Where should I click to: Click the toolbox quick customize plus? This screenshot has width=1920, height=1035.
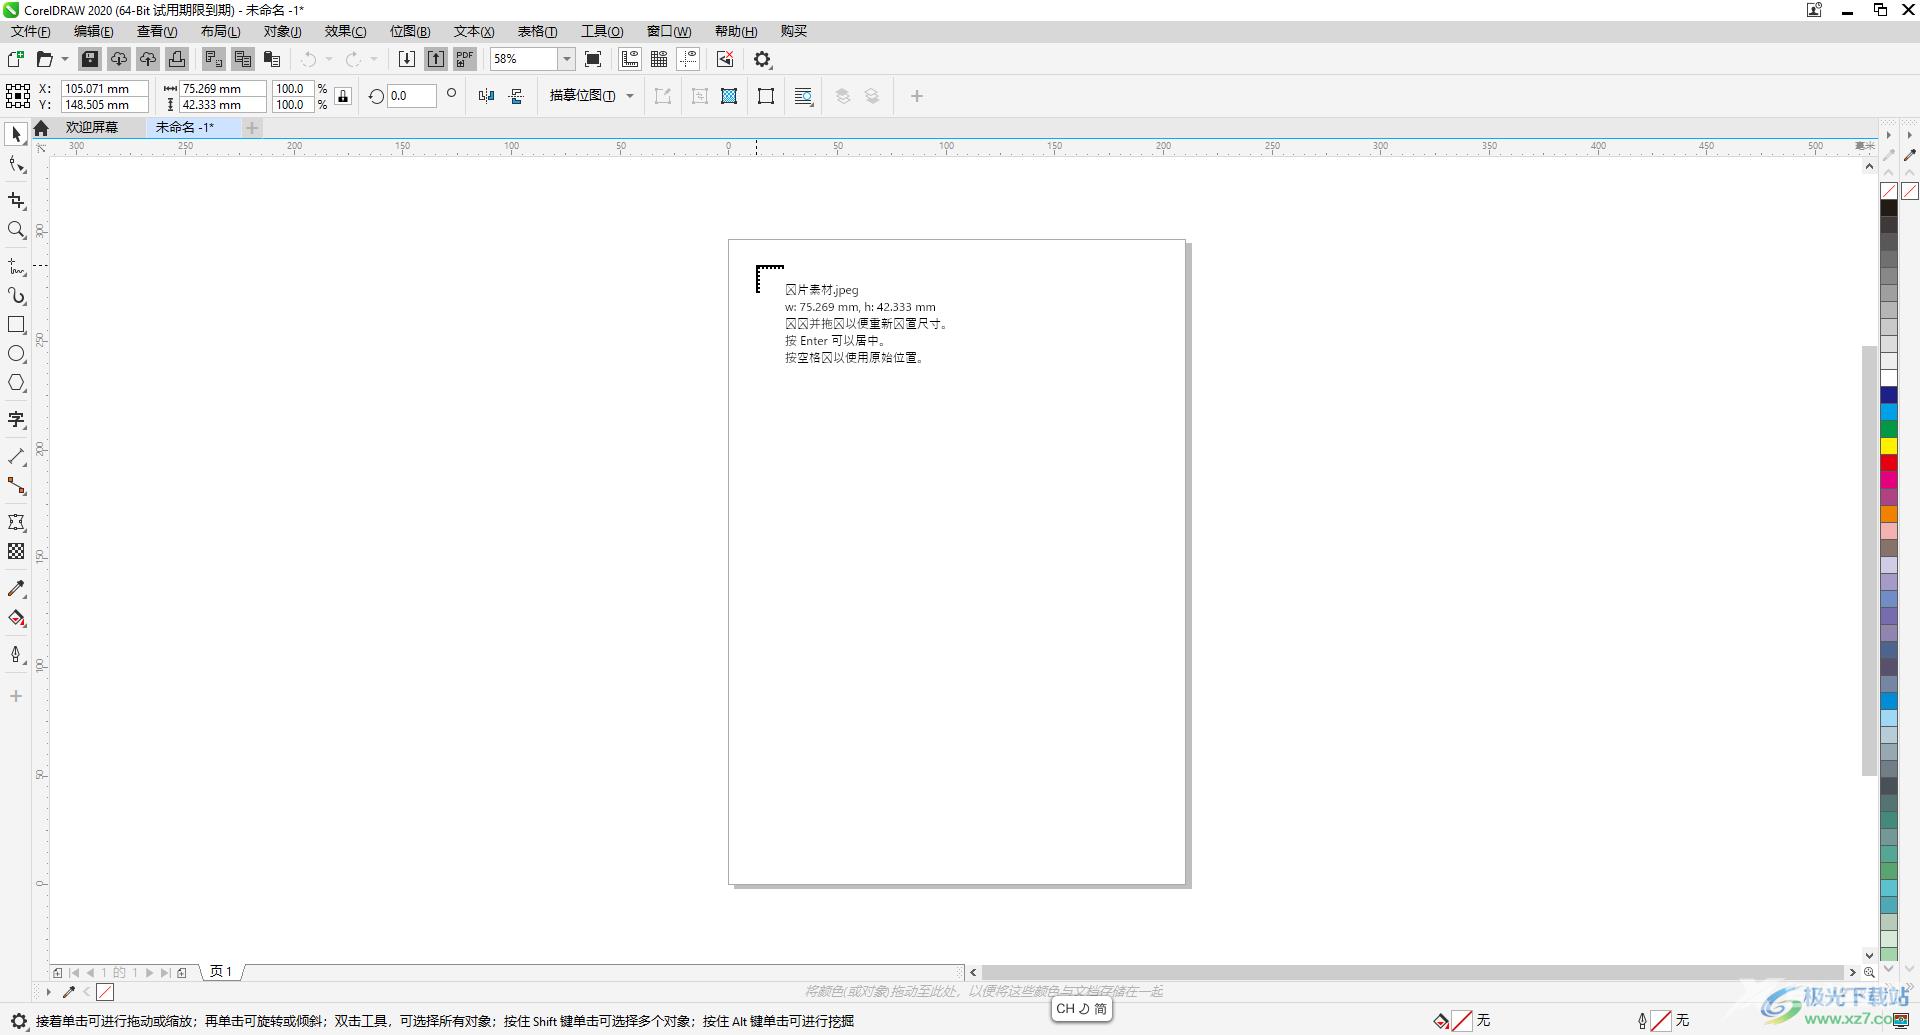(x=16, y=696)
